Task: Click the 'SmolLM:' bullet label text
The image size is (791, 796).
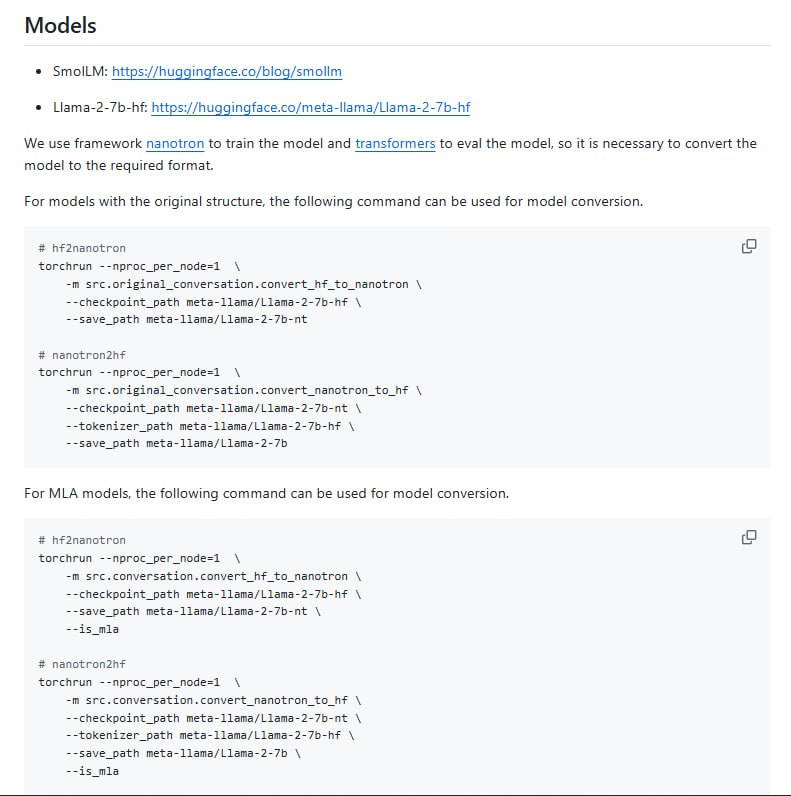Action: click(x=80, y=72)
